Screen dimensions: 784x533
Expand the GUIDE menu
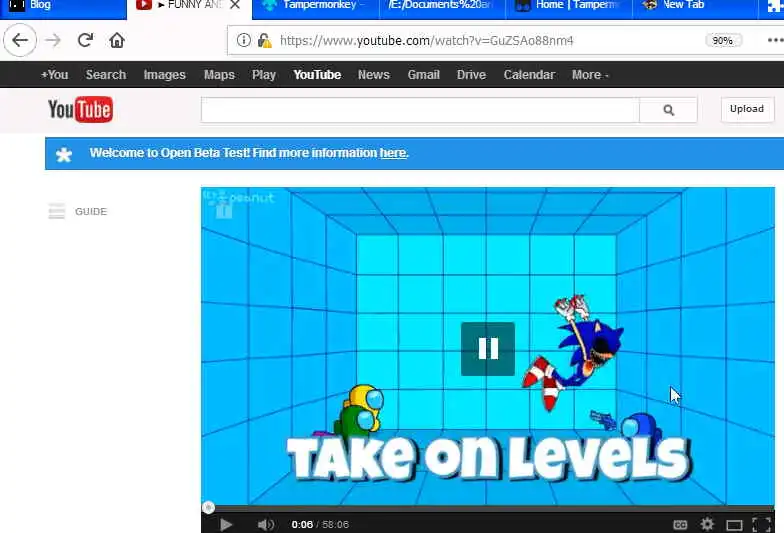[x=91, y=212]
